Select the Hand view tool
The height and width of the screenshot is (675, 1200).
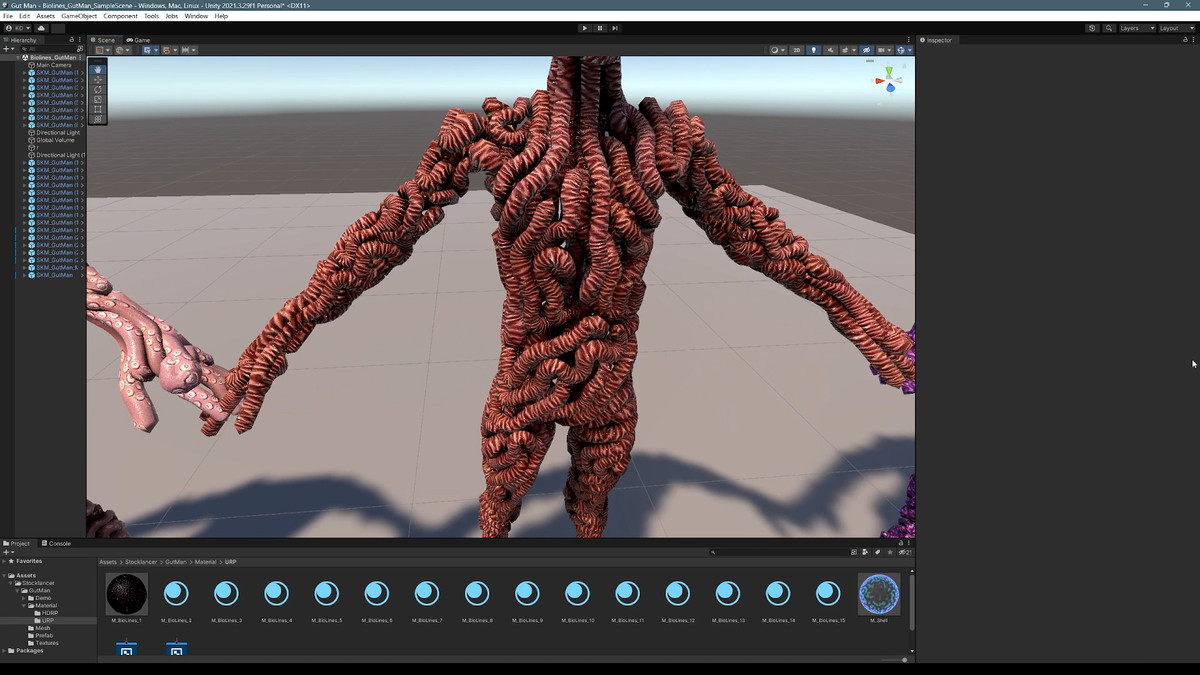pos(97,70)
